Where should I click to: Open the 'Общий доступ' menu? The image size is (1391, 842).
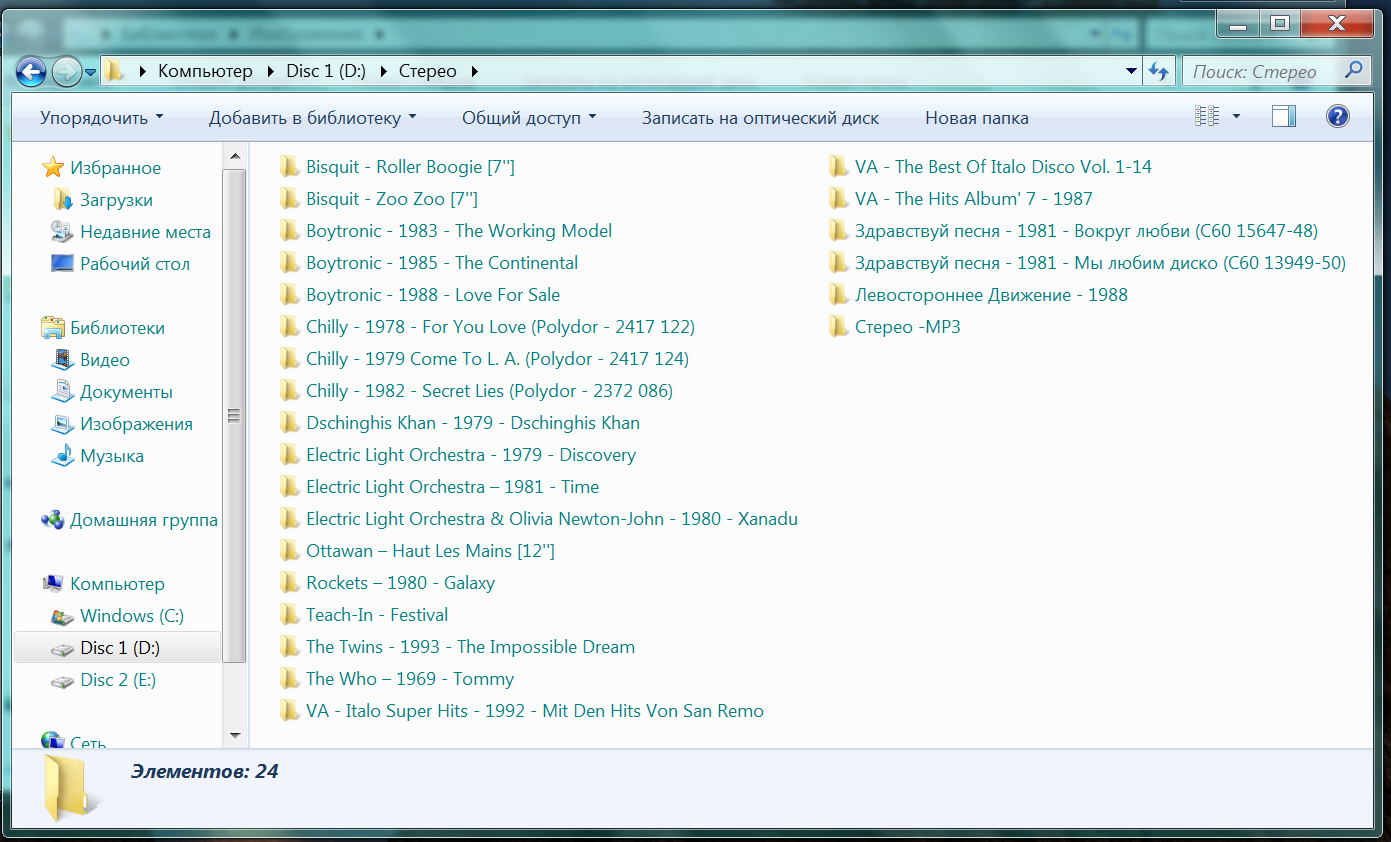[x=529, y=118]
